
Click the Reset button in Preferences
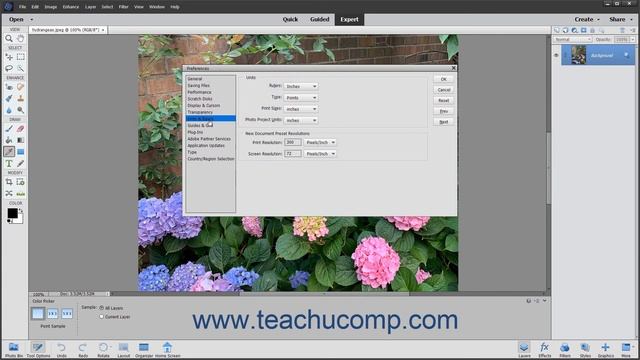point(444,100)
